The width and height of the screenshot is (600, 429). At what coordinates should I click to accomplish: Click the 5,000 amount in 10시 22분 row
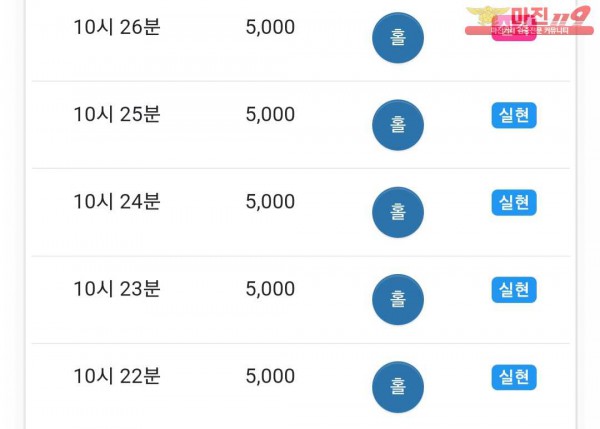pos(270,377)
